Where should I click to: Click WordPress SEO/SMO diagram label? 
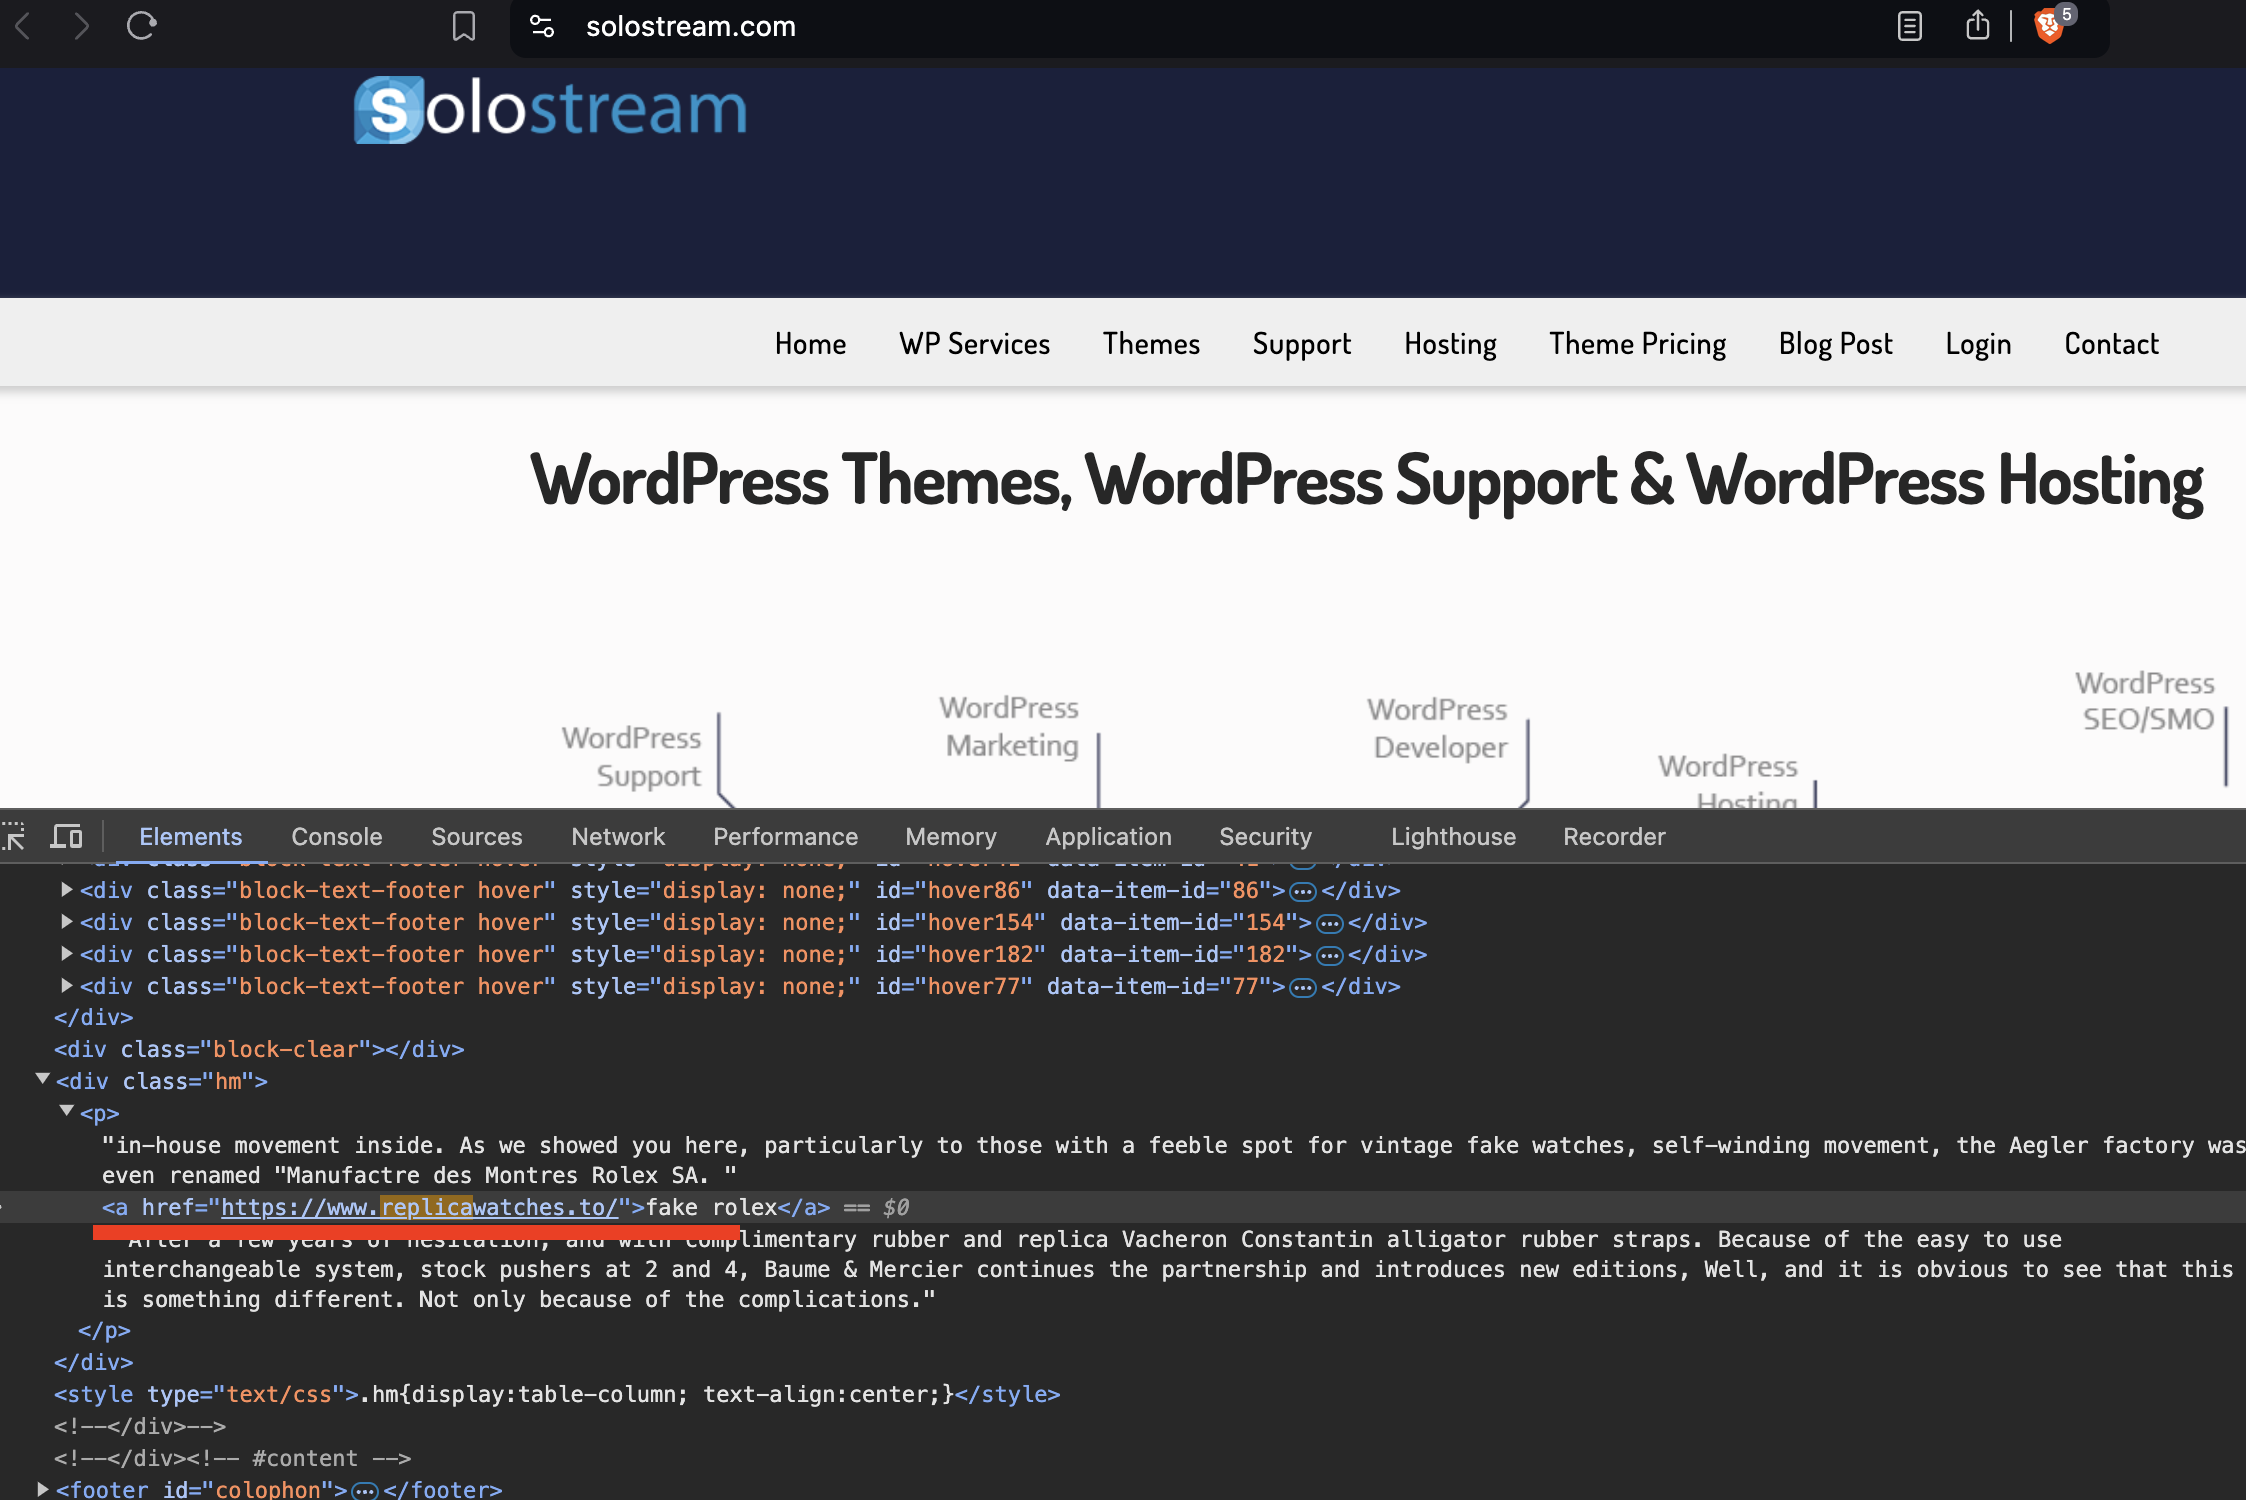click(2145, 701)
